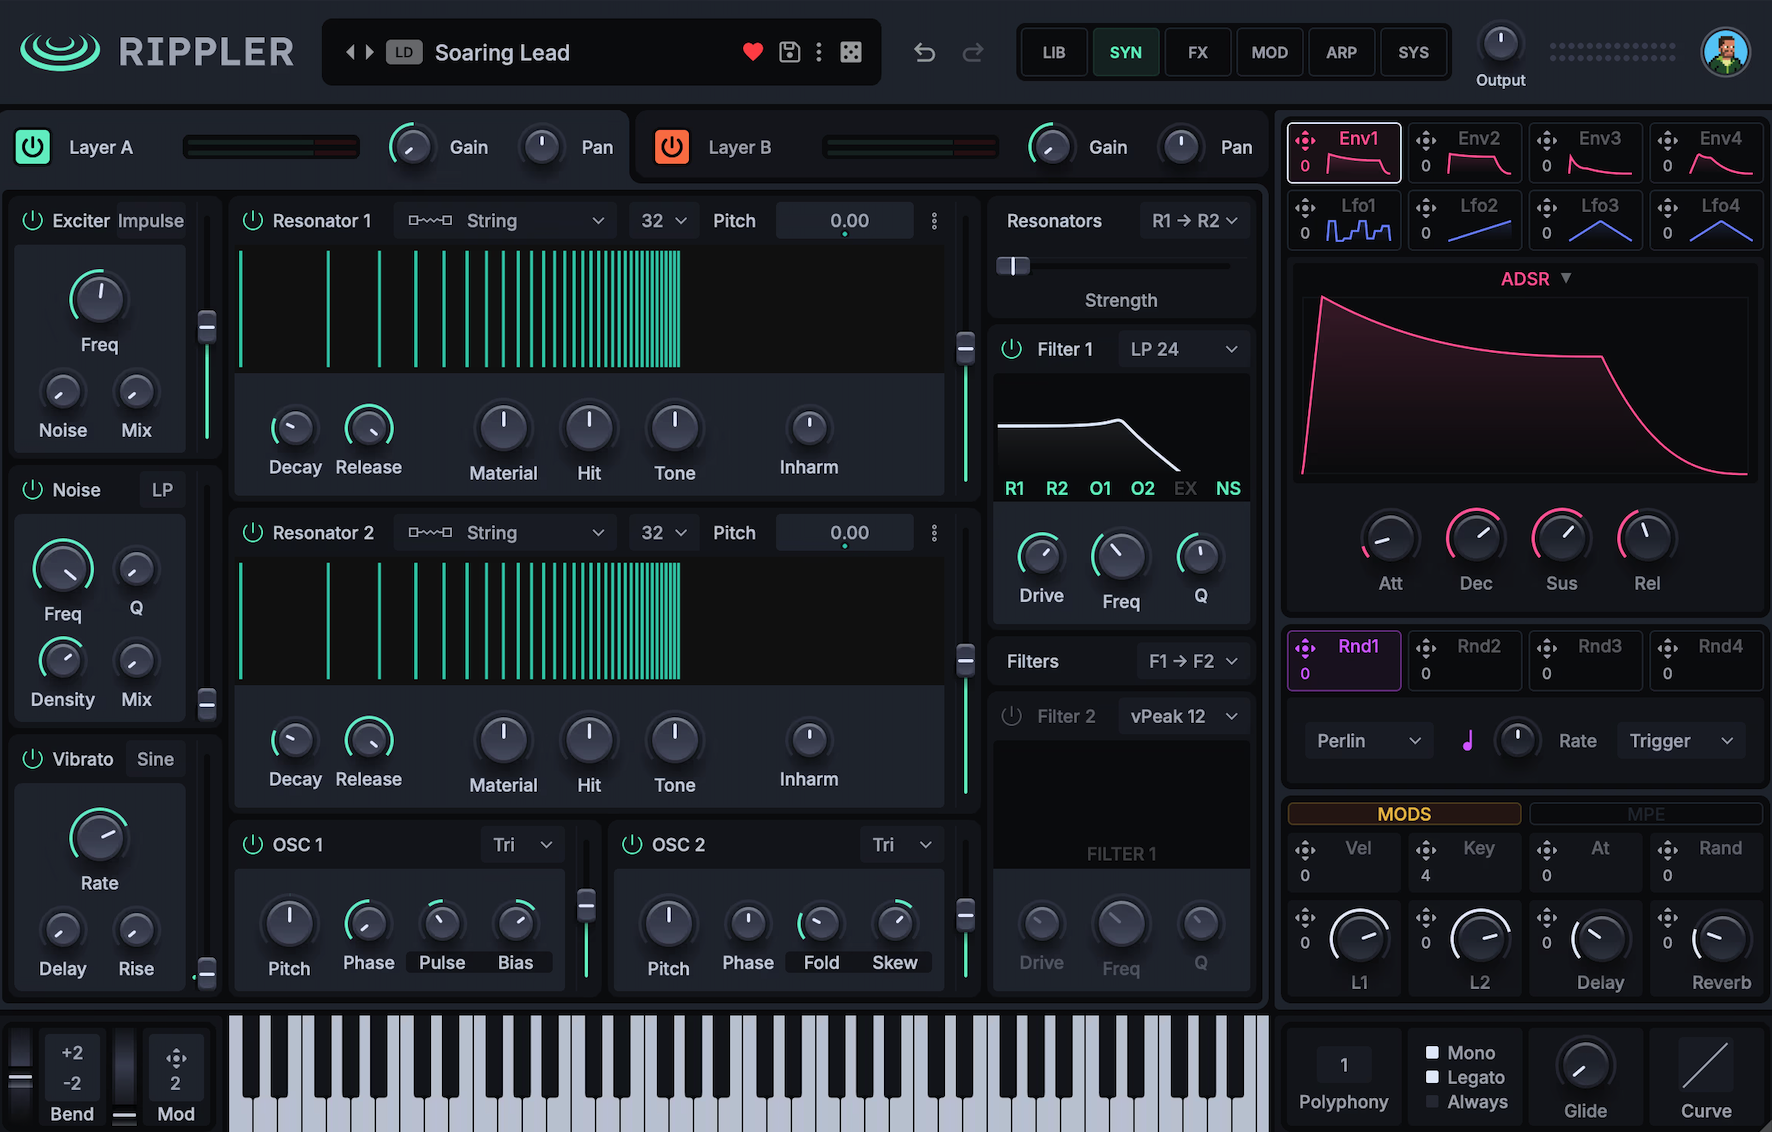Viewport: 1772px width, 1132px height.
Task: Click the Exciter level vertical slider
Action: [x=207, y=326]
